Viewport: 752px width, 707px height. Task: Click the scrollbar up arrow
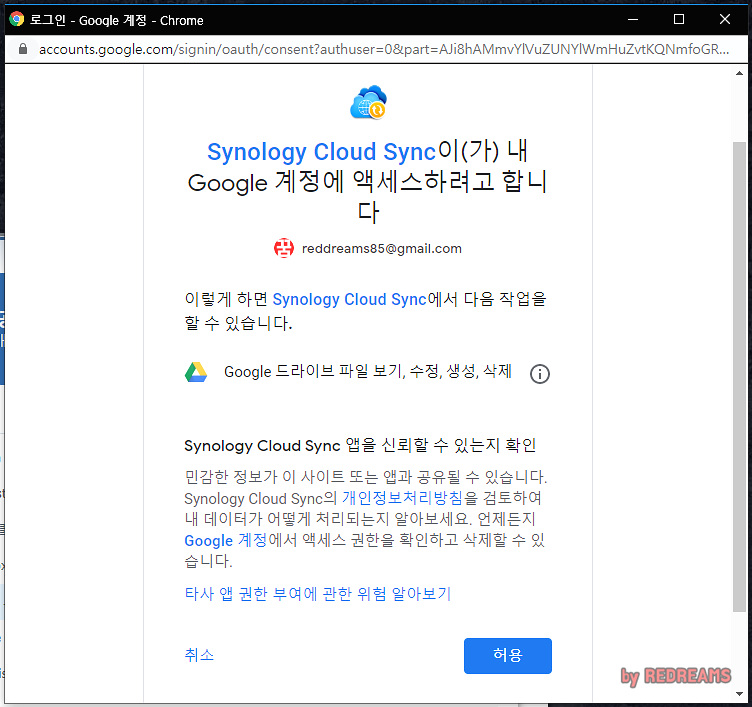pyautogui.click(x=739, y=73)
